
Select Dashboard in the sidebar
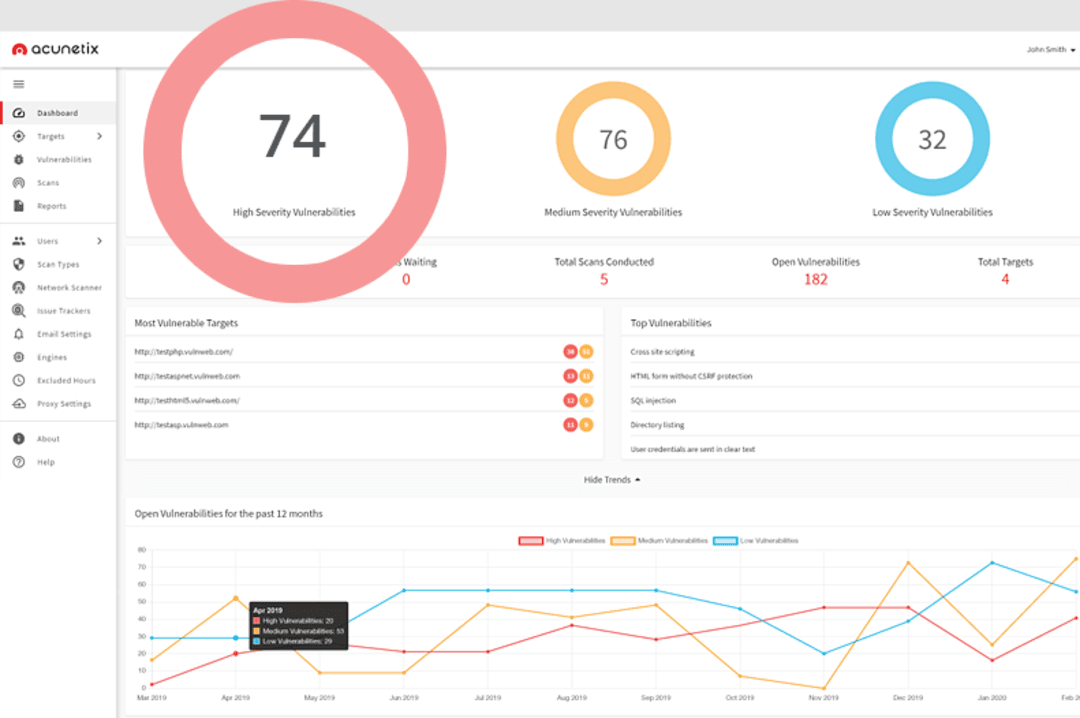(57, 113)
